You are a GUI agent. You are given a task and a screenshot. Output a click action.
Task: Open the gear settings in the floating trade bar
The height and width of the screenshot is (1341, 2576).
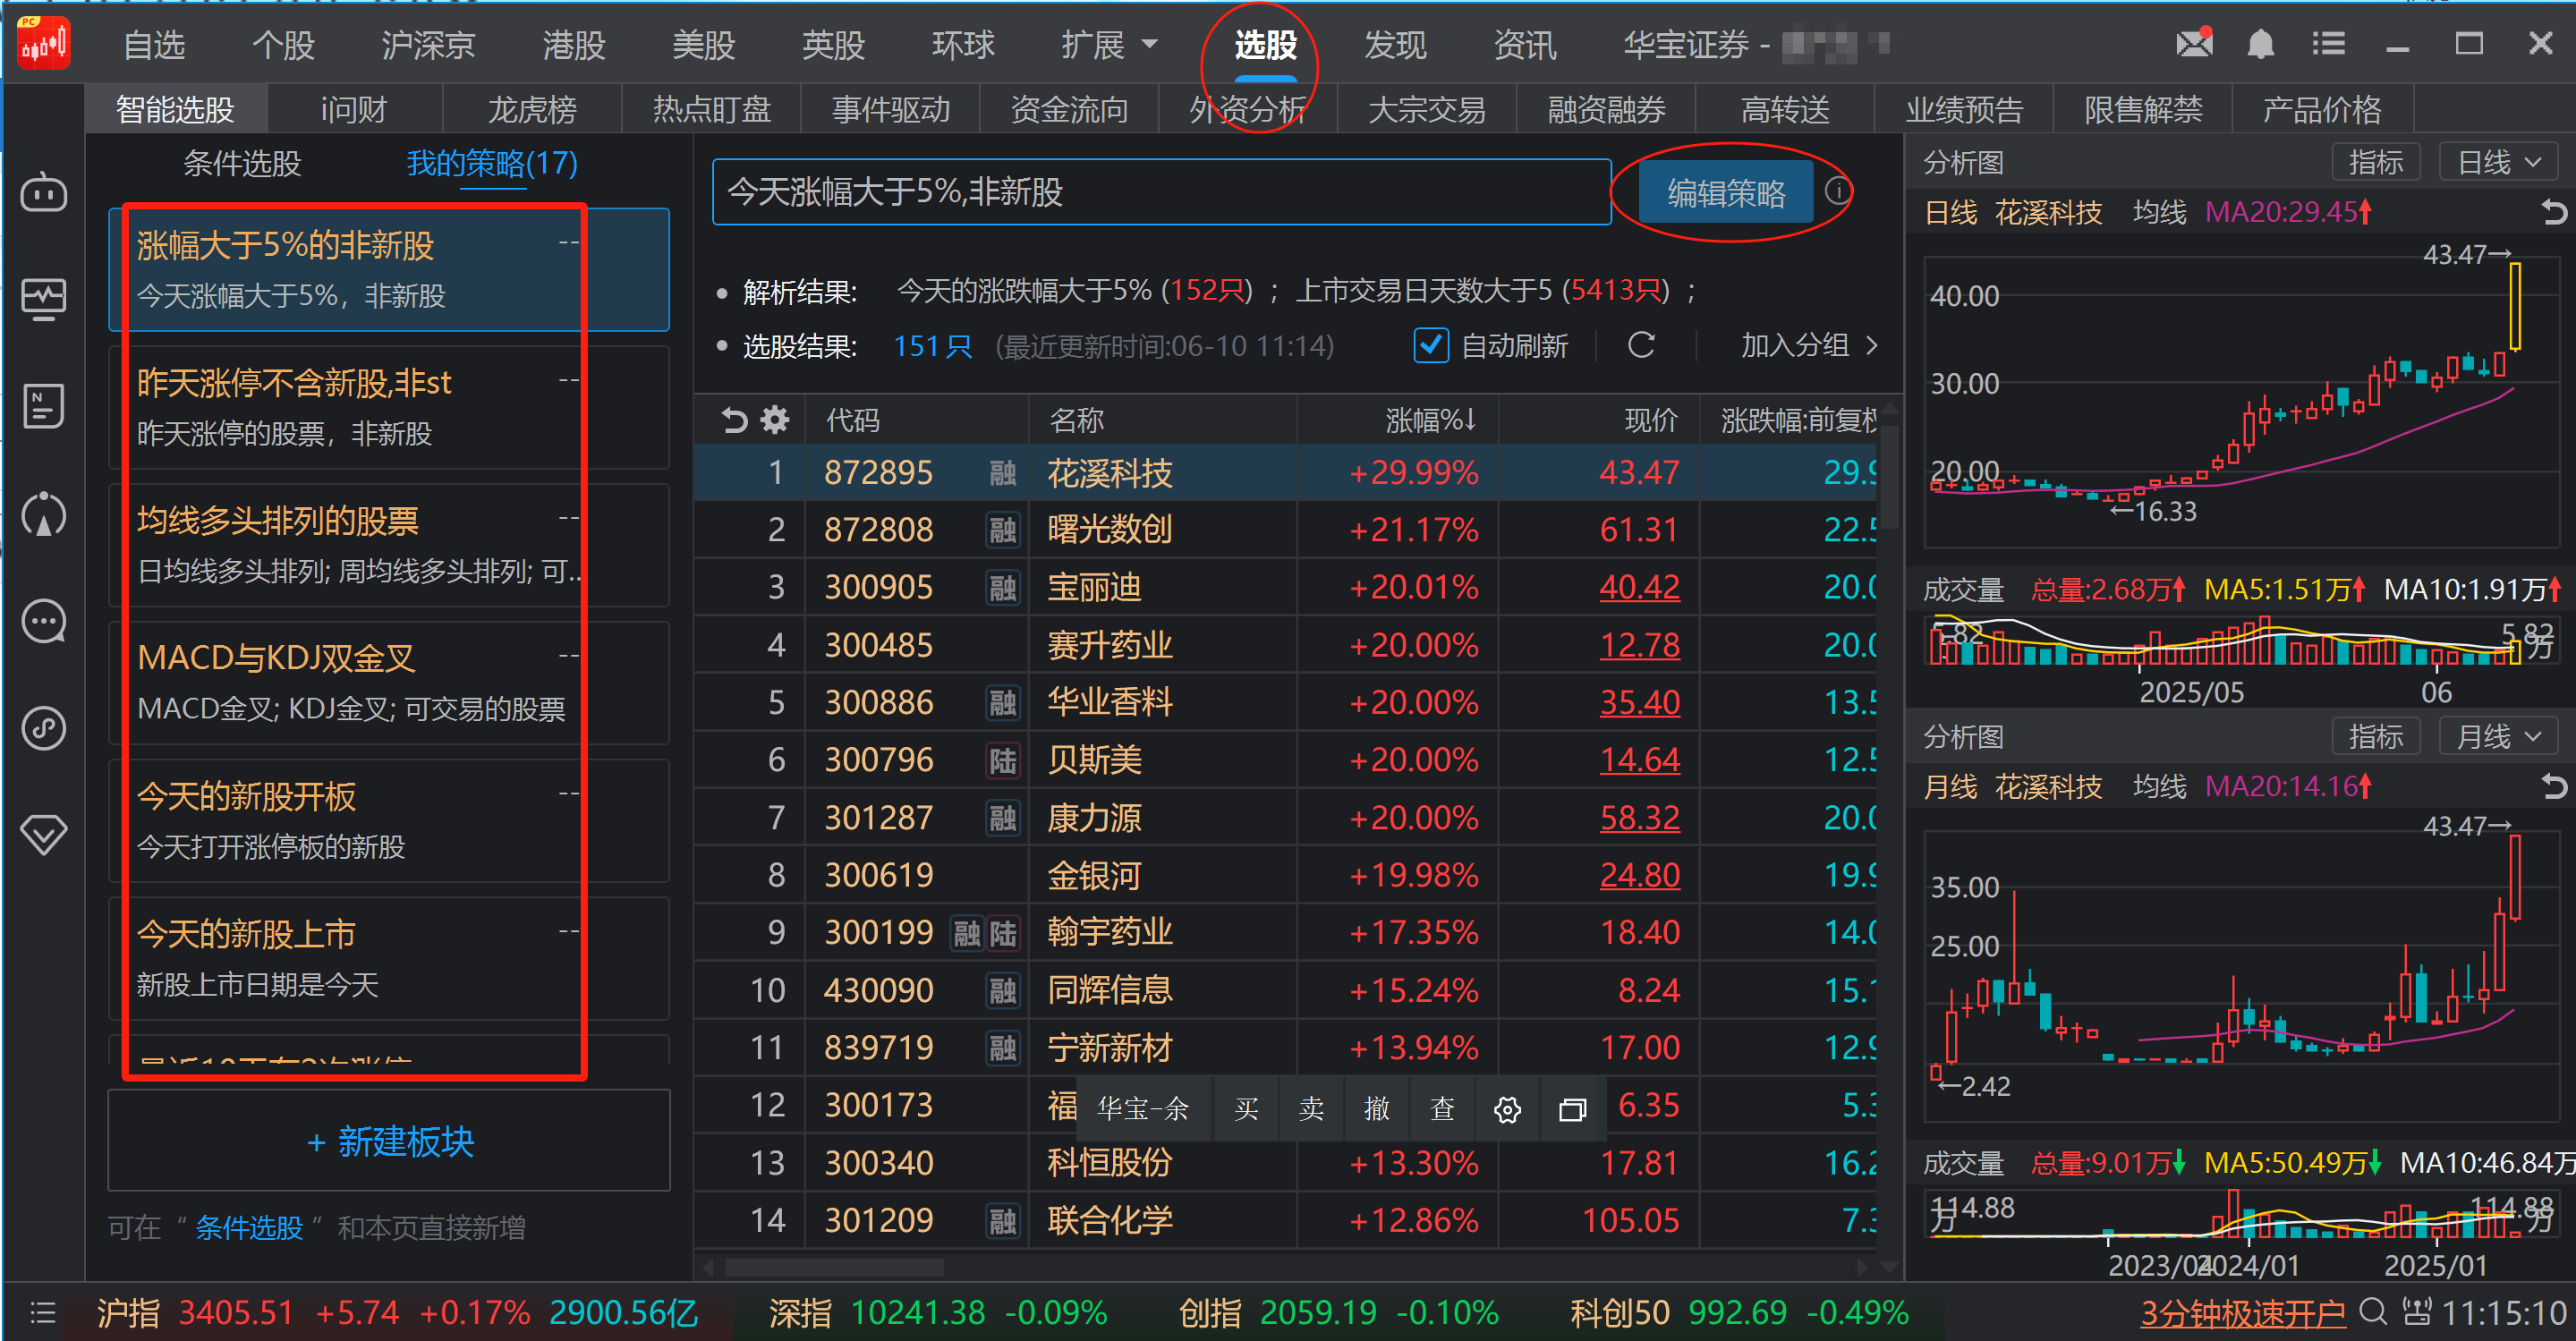coord(1507,1109)
